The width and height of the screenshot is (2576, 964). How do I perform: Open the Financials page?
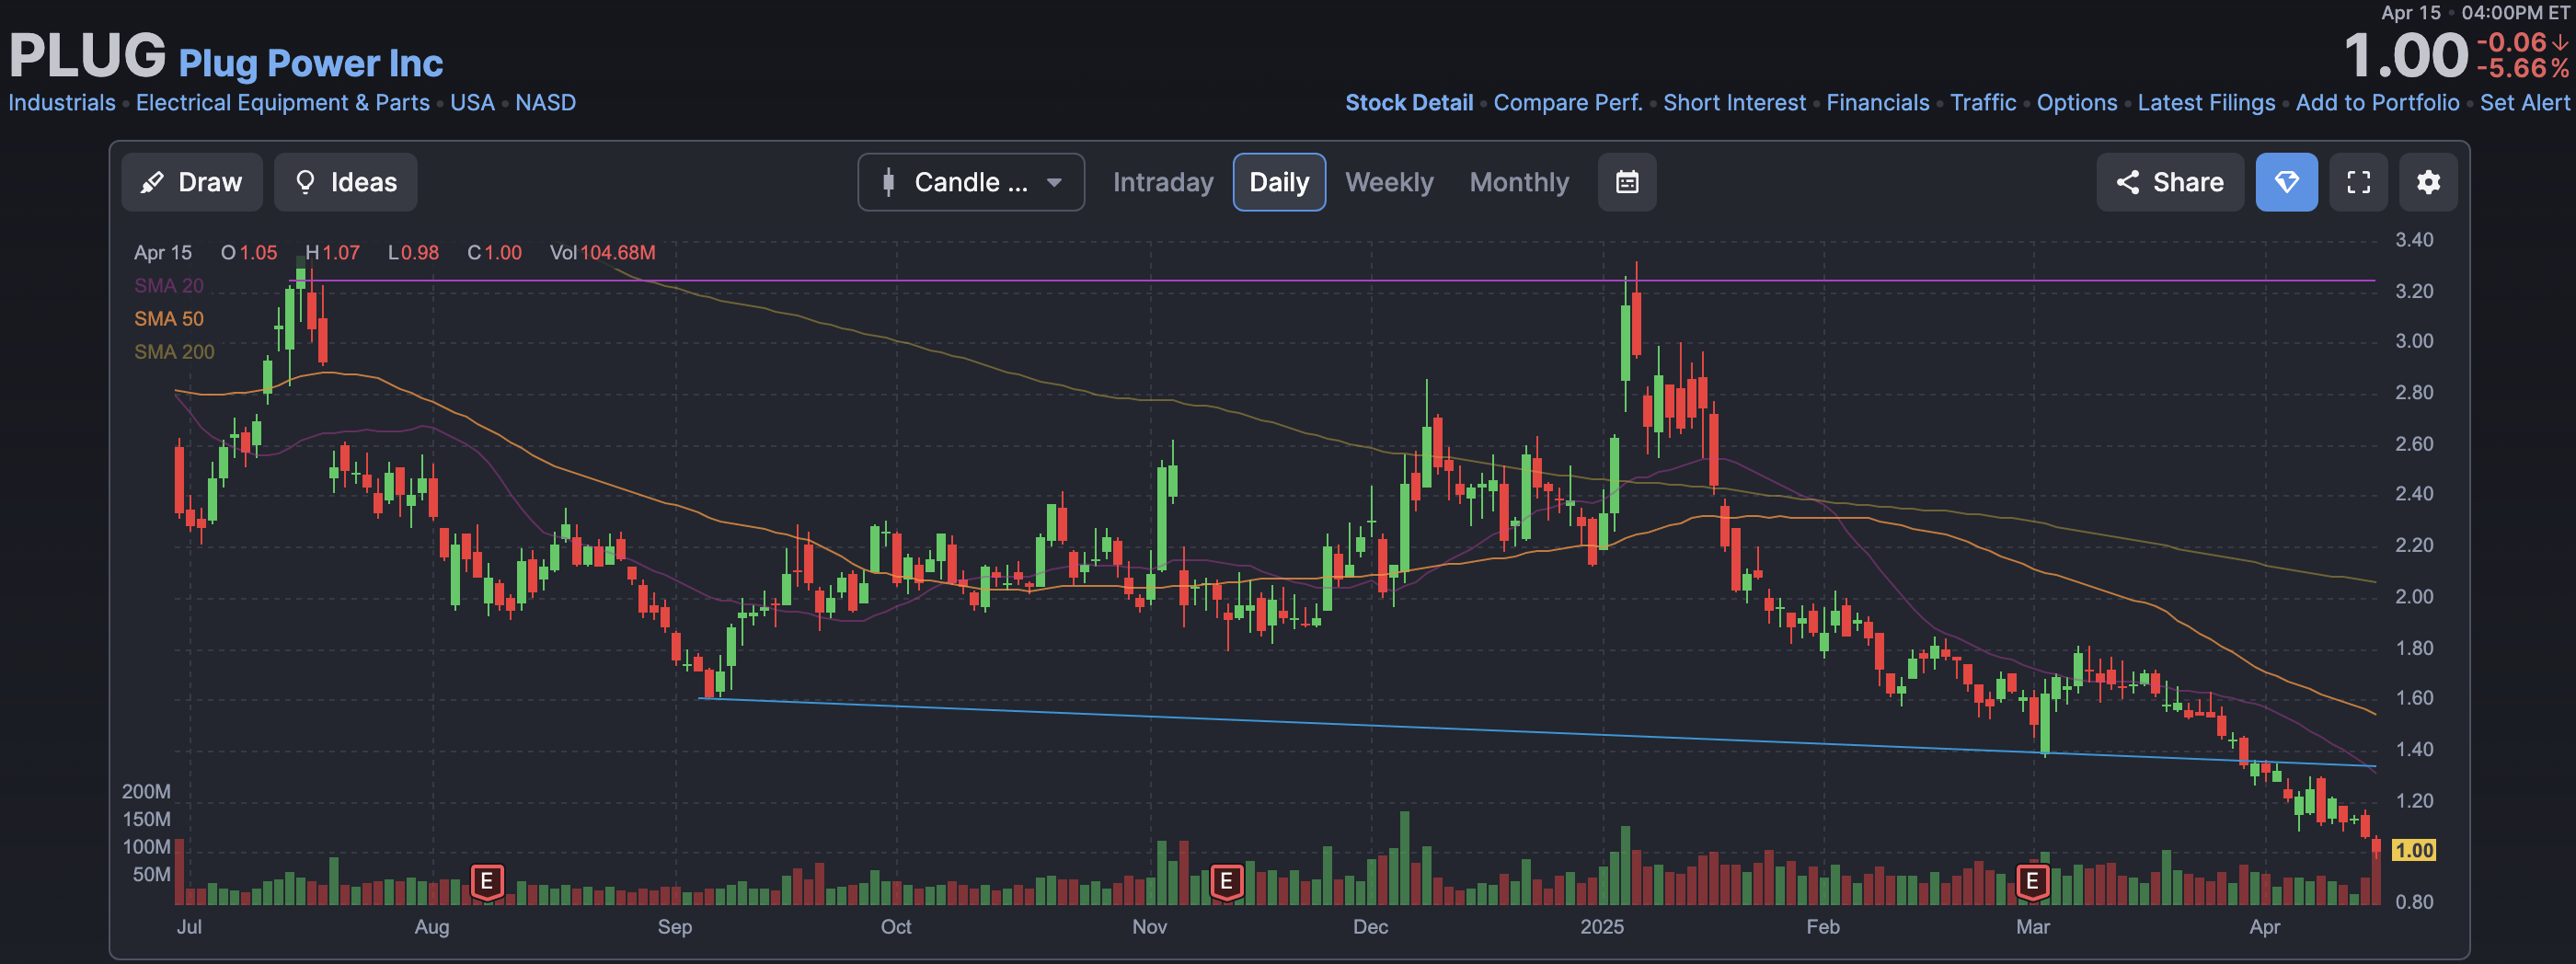1878,103
